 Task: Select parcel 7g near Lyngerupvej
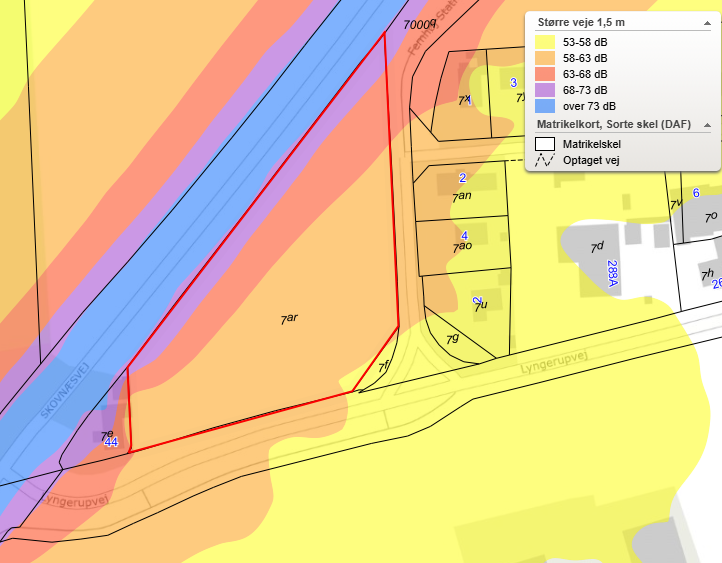(453, 338)
